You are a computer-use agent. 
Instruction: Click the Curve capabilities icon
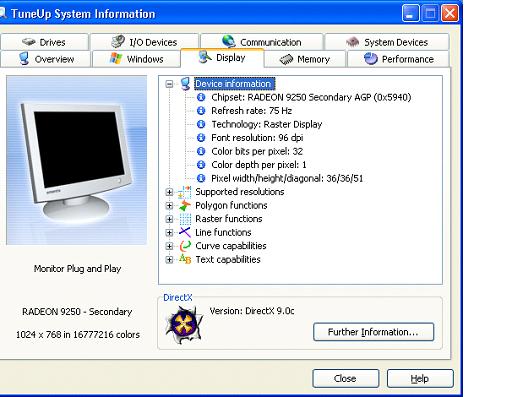(185, 246)
